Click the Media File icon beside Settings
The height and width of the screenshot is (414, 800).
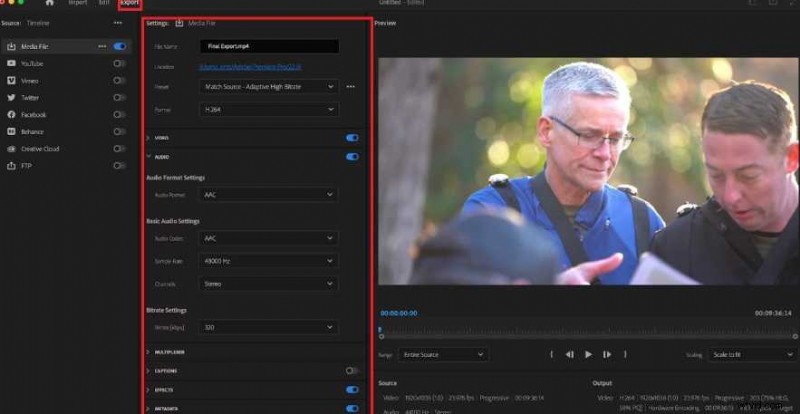point(179,23)
